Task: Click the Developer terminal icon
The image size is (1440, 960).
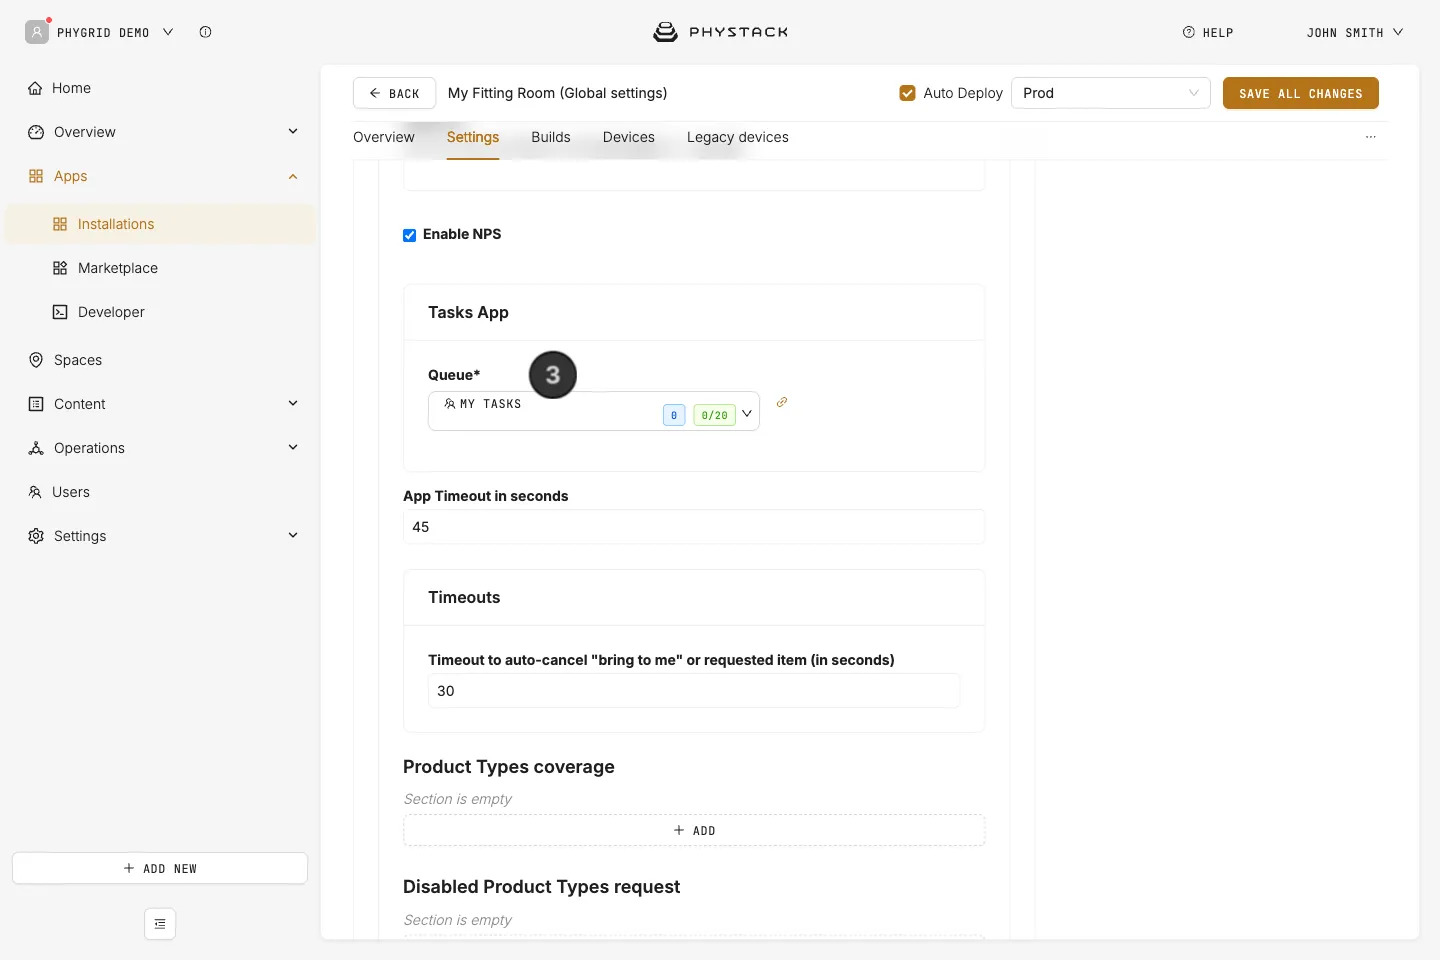Action: click(x=60, y=312)
